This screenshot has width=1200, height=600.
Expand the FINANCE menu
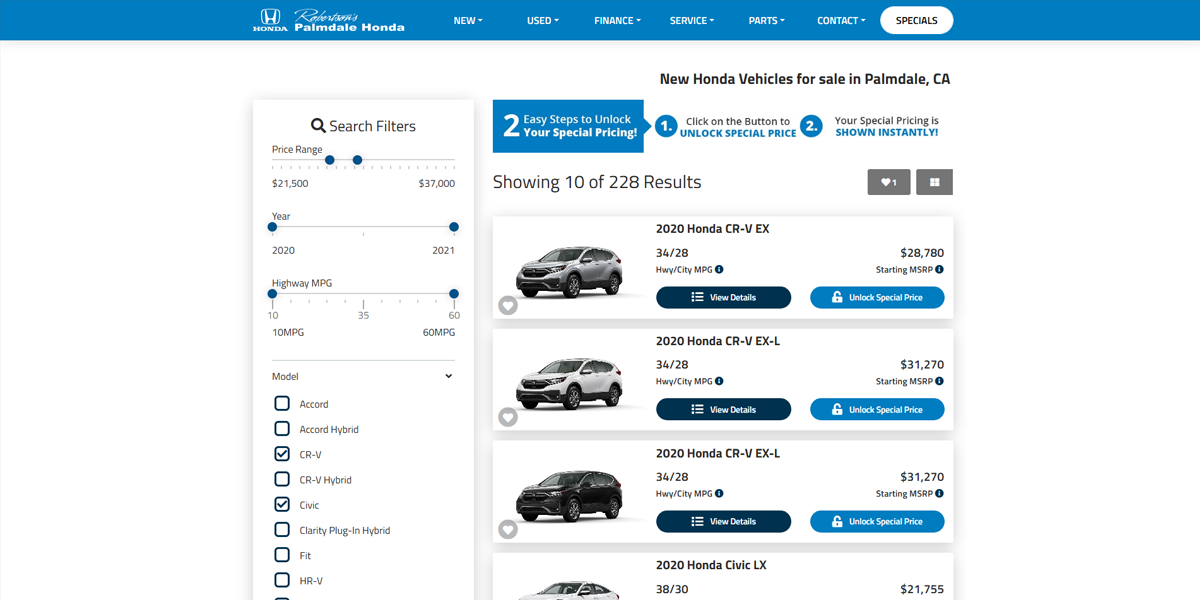[x=617, y=20]
